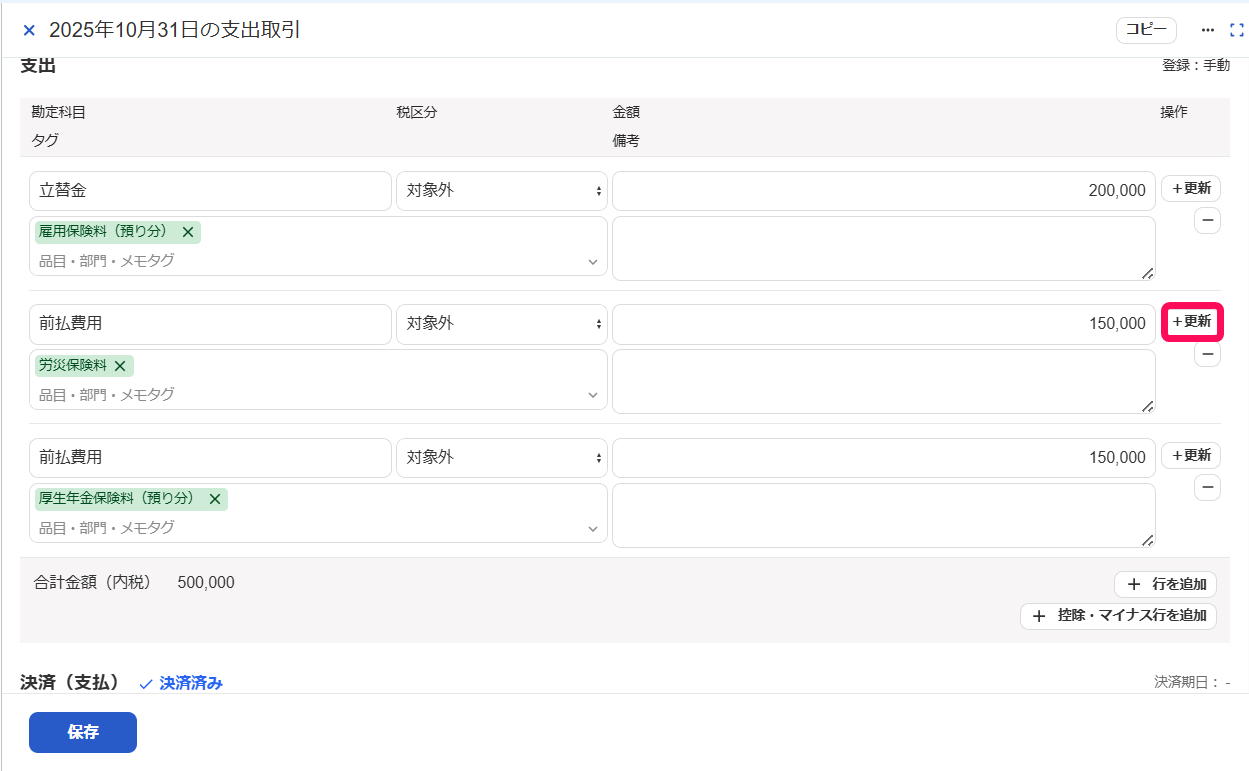Edit 前払費用 account field above 厚生年金保険料
1249x771 pixels.
tap(210, 457)
